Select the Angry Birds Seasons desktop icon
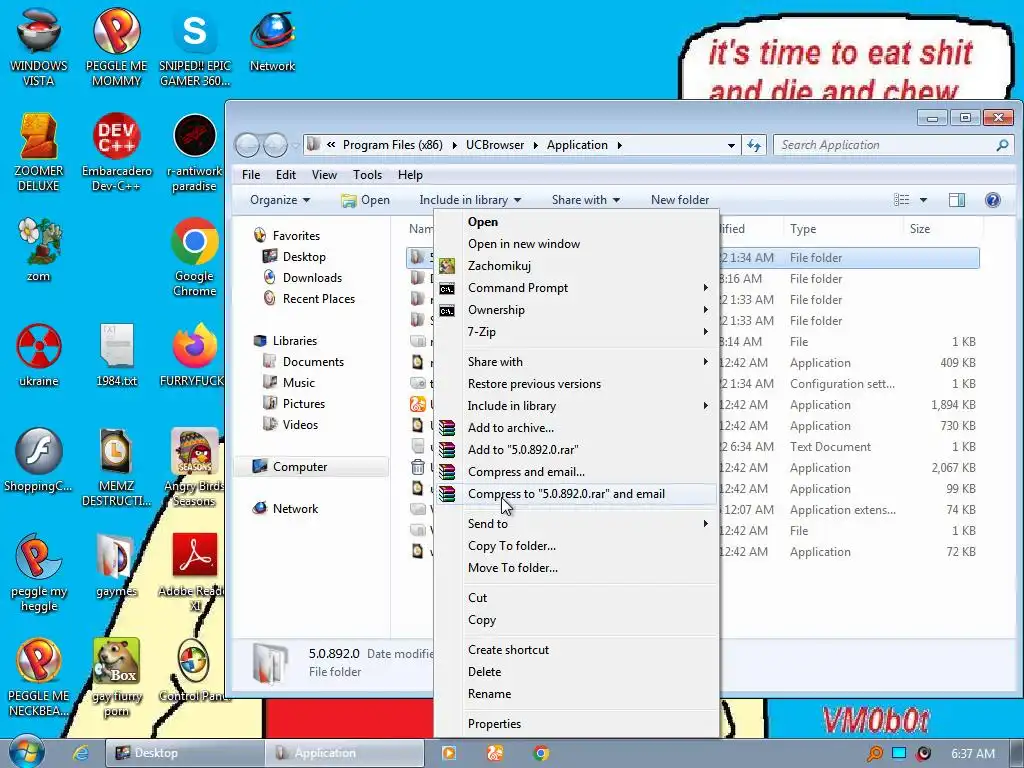This screenshot has height=768, width=1024. pos(195,468)
